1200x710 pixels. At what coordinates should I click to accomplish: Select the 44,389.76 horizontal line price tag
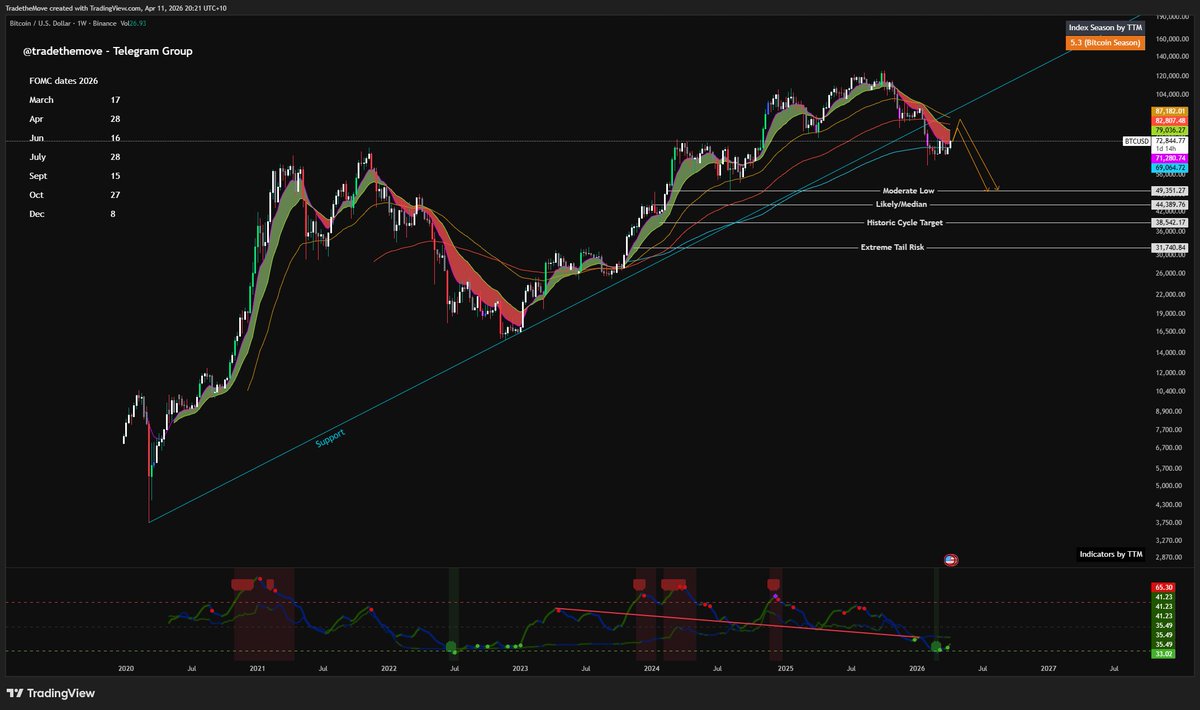pyautogui.click(x=1169, y=204)
